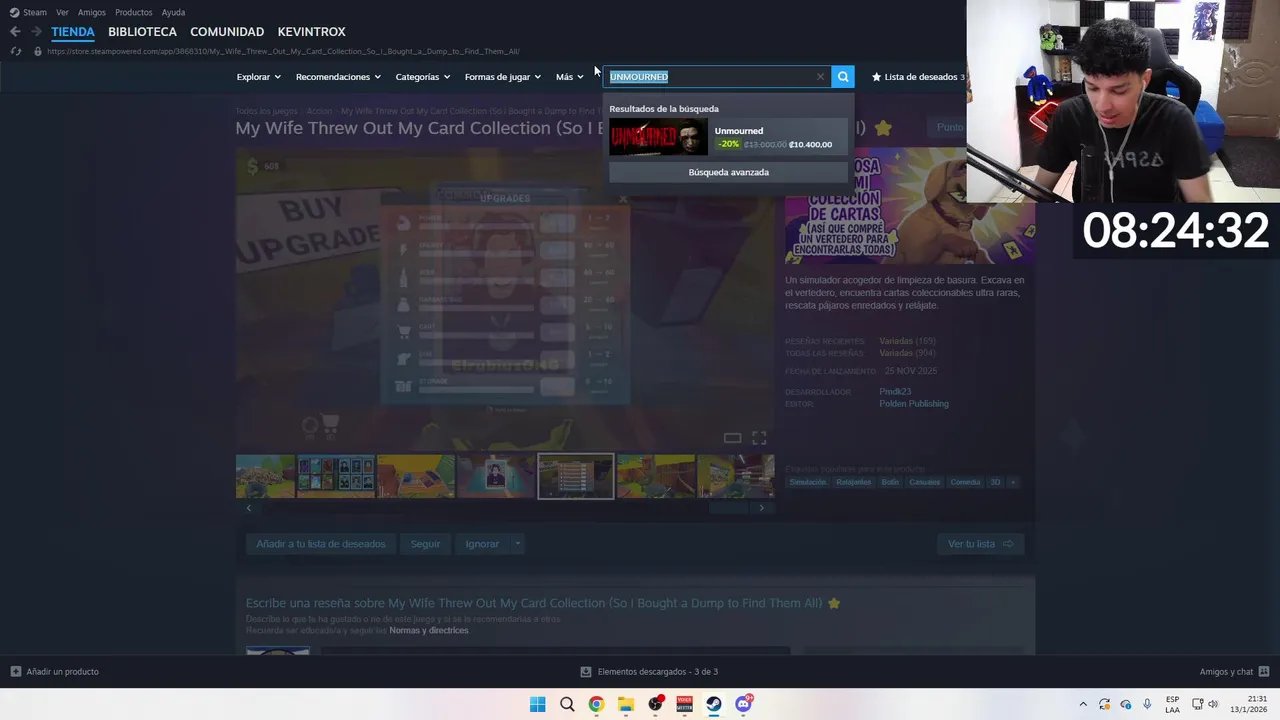The height and width of the screenshot is (720, 1280).
Task: Clear the search field with the X icon
Action: 820,77
